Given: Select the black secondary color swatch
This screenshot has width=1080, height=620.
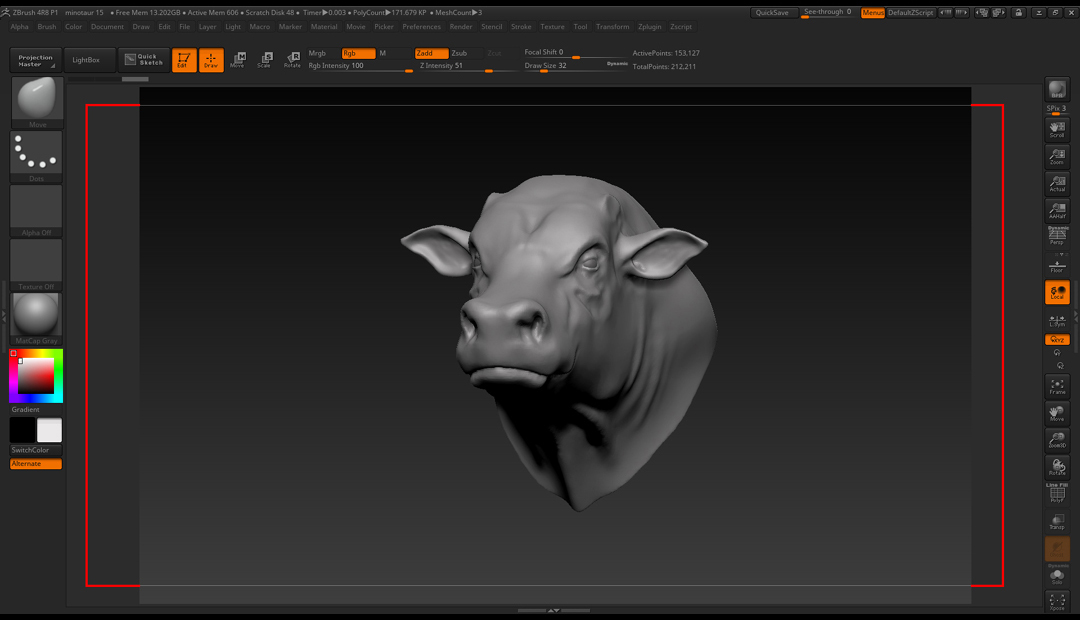Looking at the screenshot, I should 22,430.
